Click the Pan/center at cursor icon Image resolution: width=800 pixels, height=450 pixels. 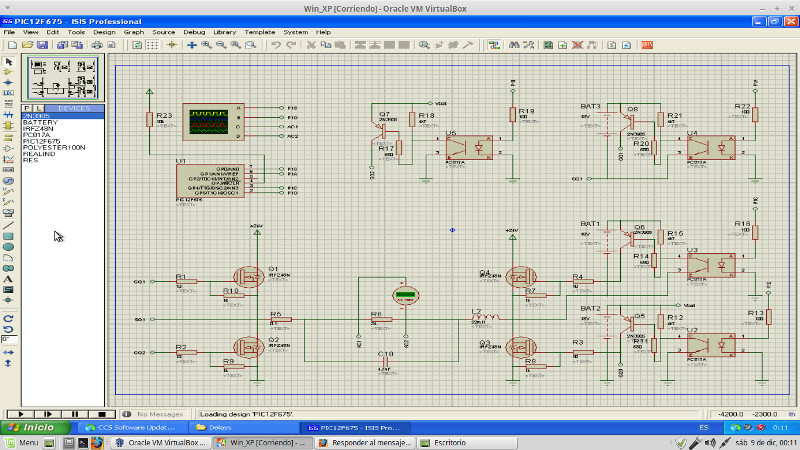[192, 45]
